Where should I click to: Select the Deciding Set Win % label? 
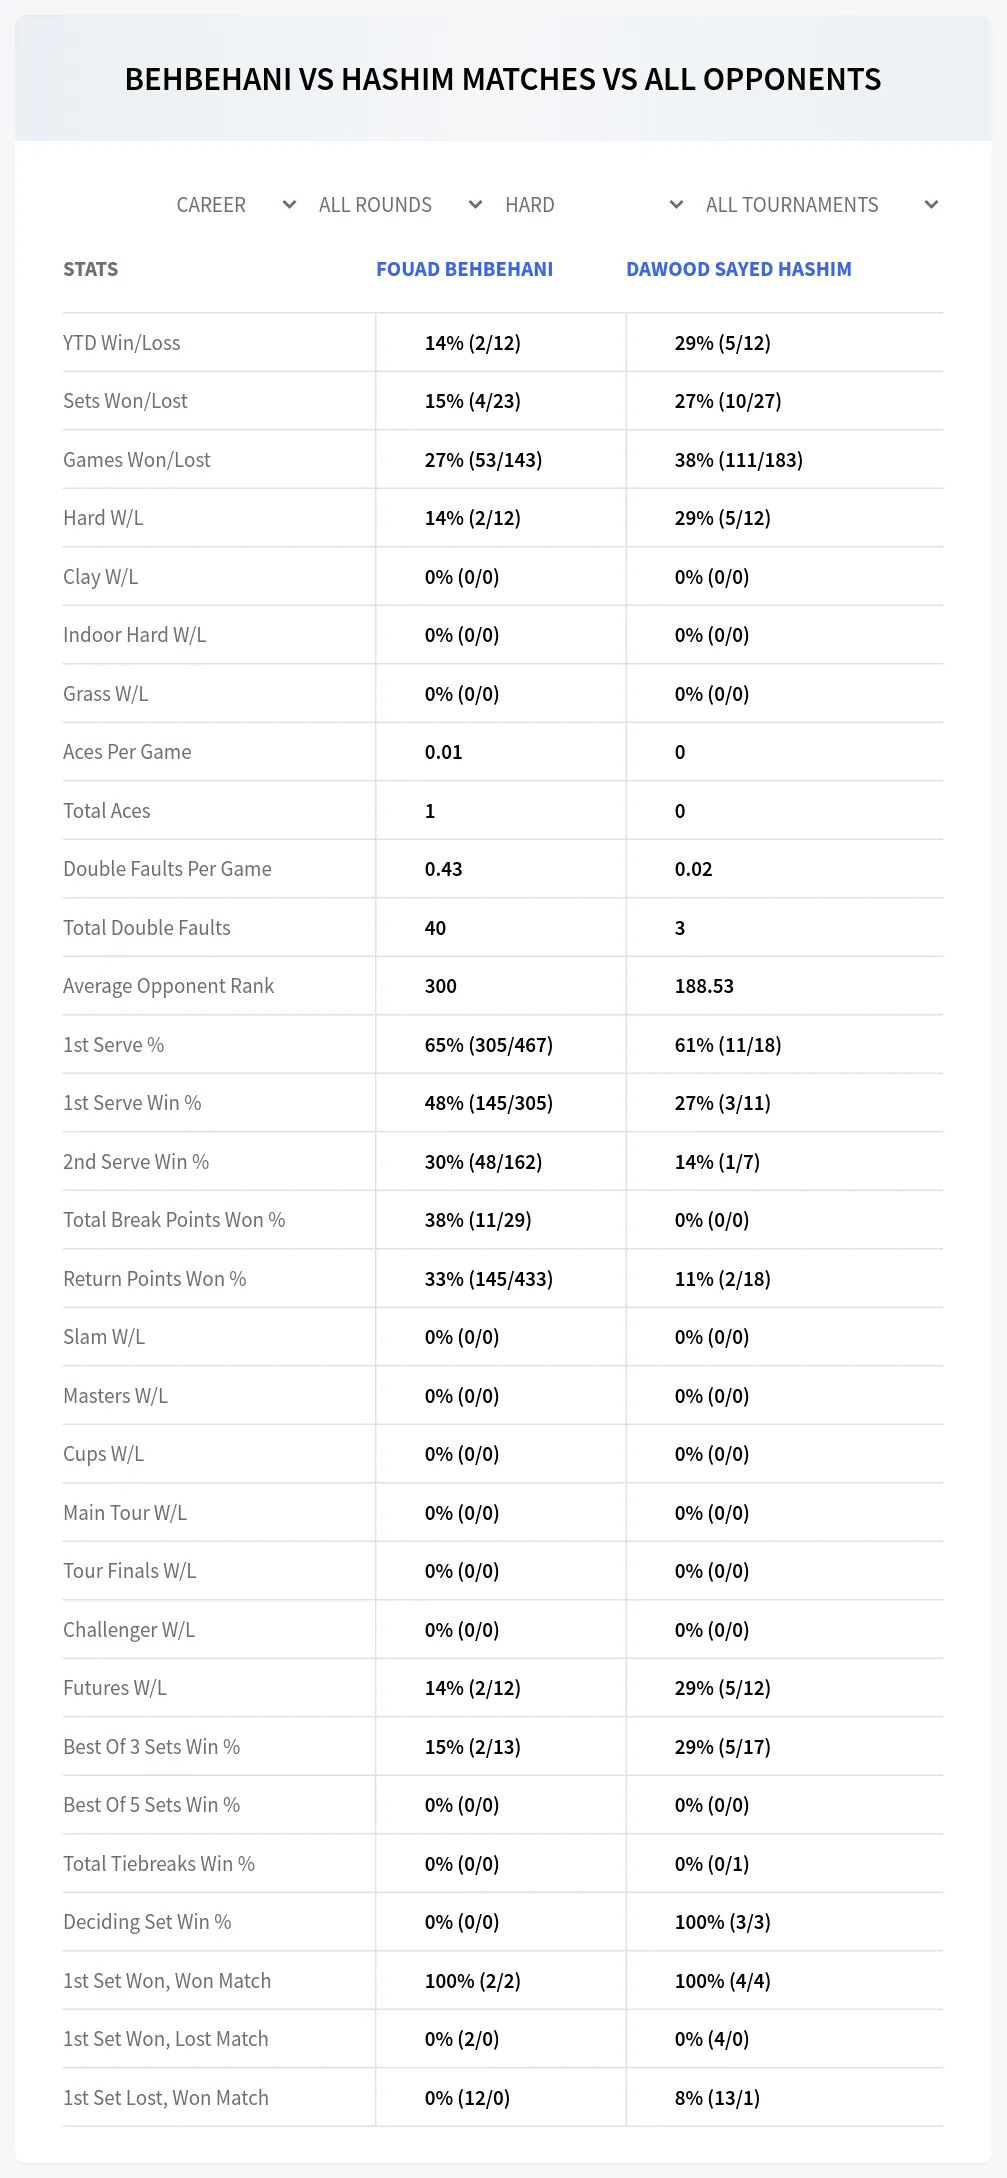coord(147,1922)
